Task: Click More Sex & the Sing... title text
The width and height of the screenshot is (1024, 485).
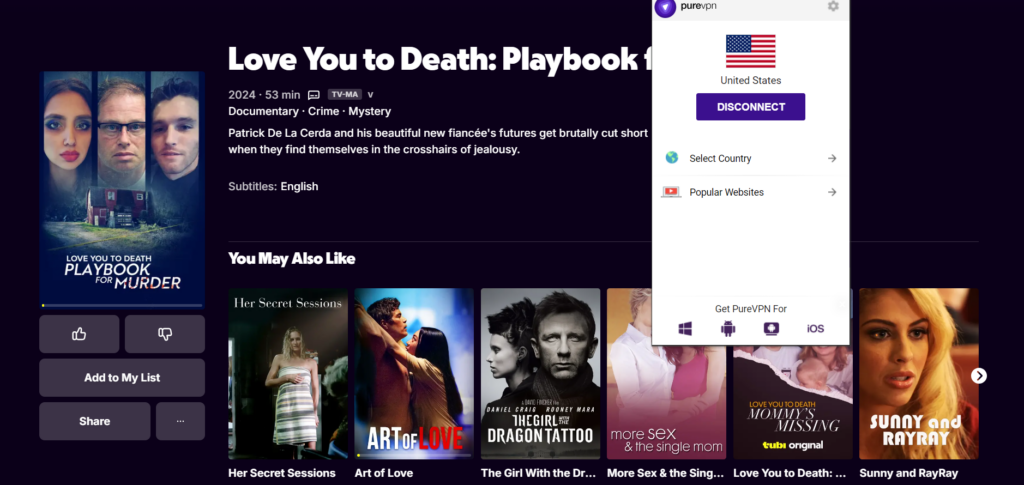Action: pos(665,473)
